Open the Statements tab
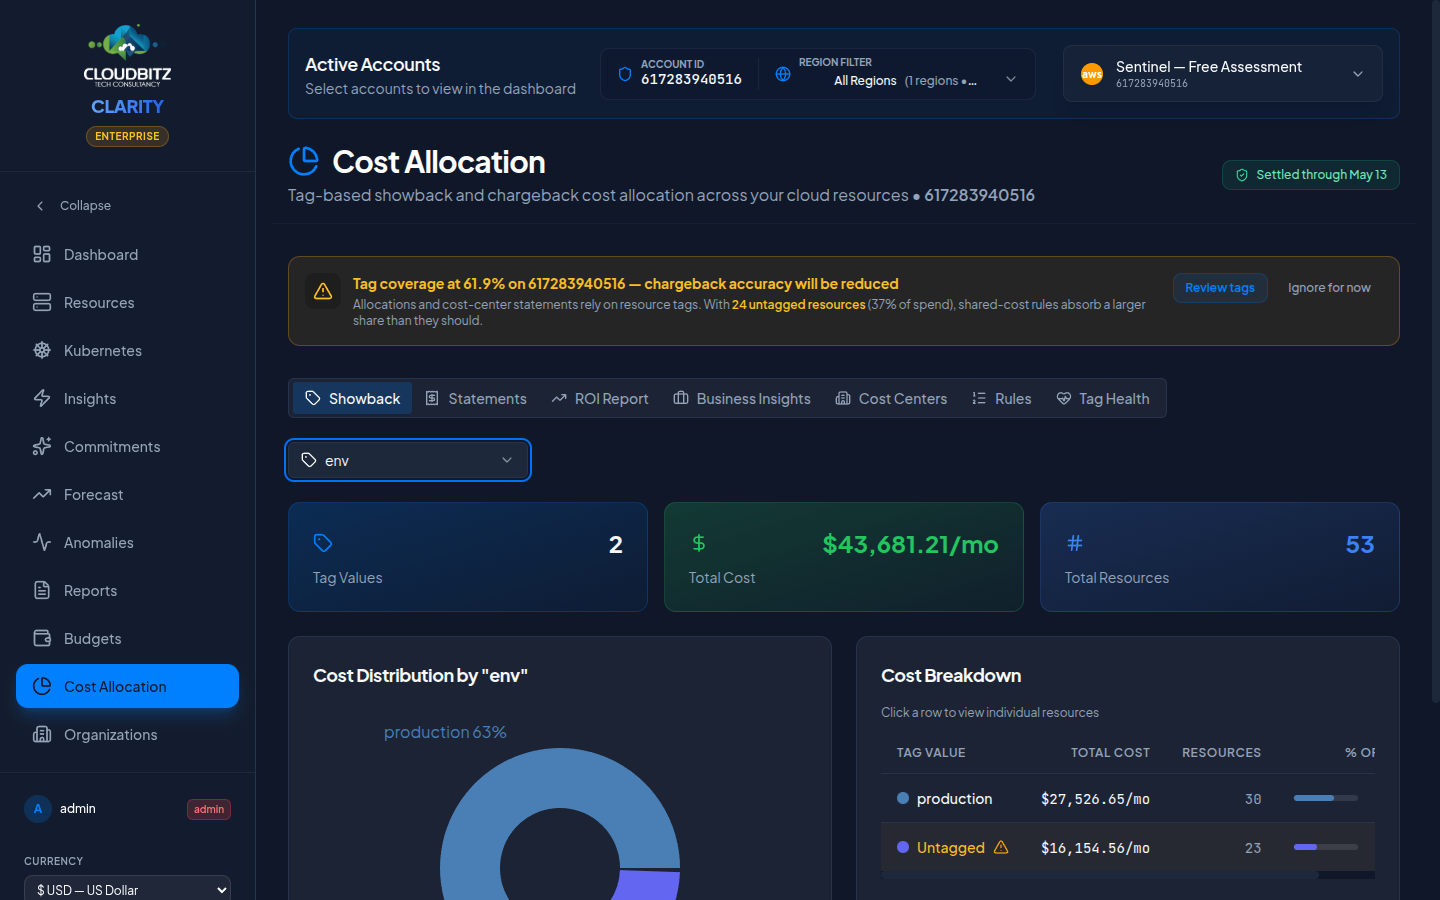Image resolution: width=1440 pixels, height=900 pixels. (x=476, y=398)
